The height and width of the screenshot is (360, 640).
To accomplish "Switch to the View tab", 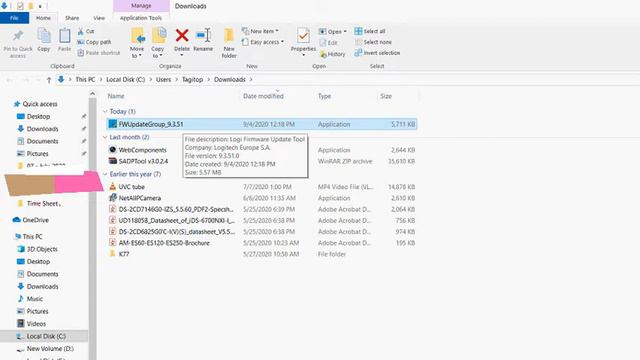I will point(99,18).
